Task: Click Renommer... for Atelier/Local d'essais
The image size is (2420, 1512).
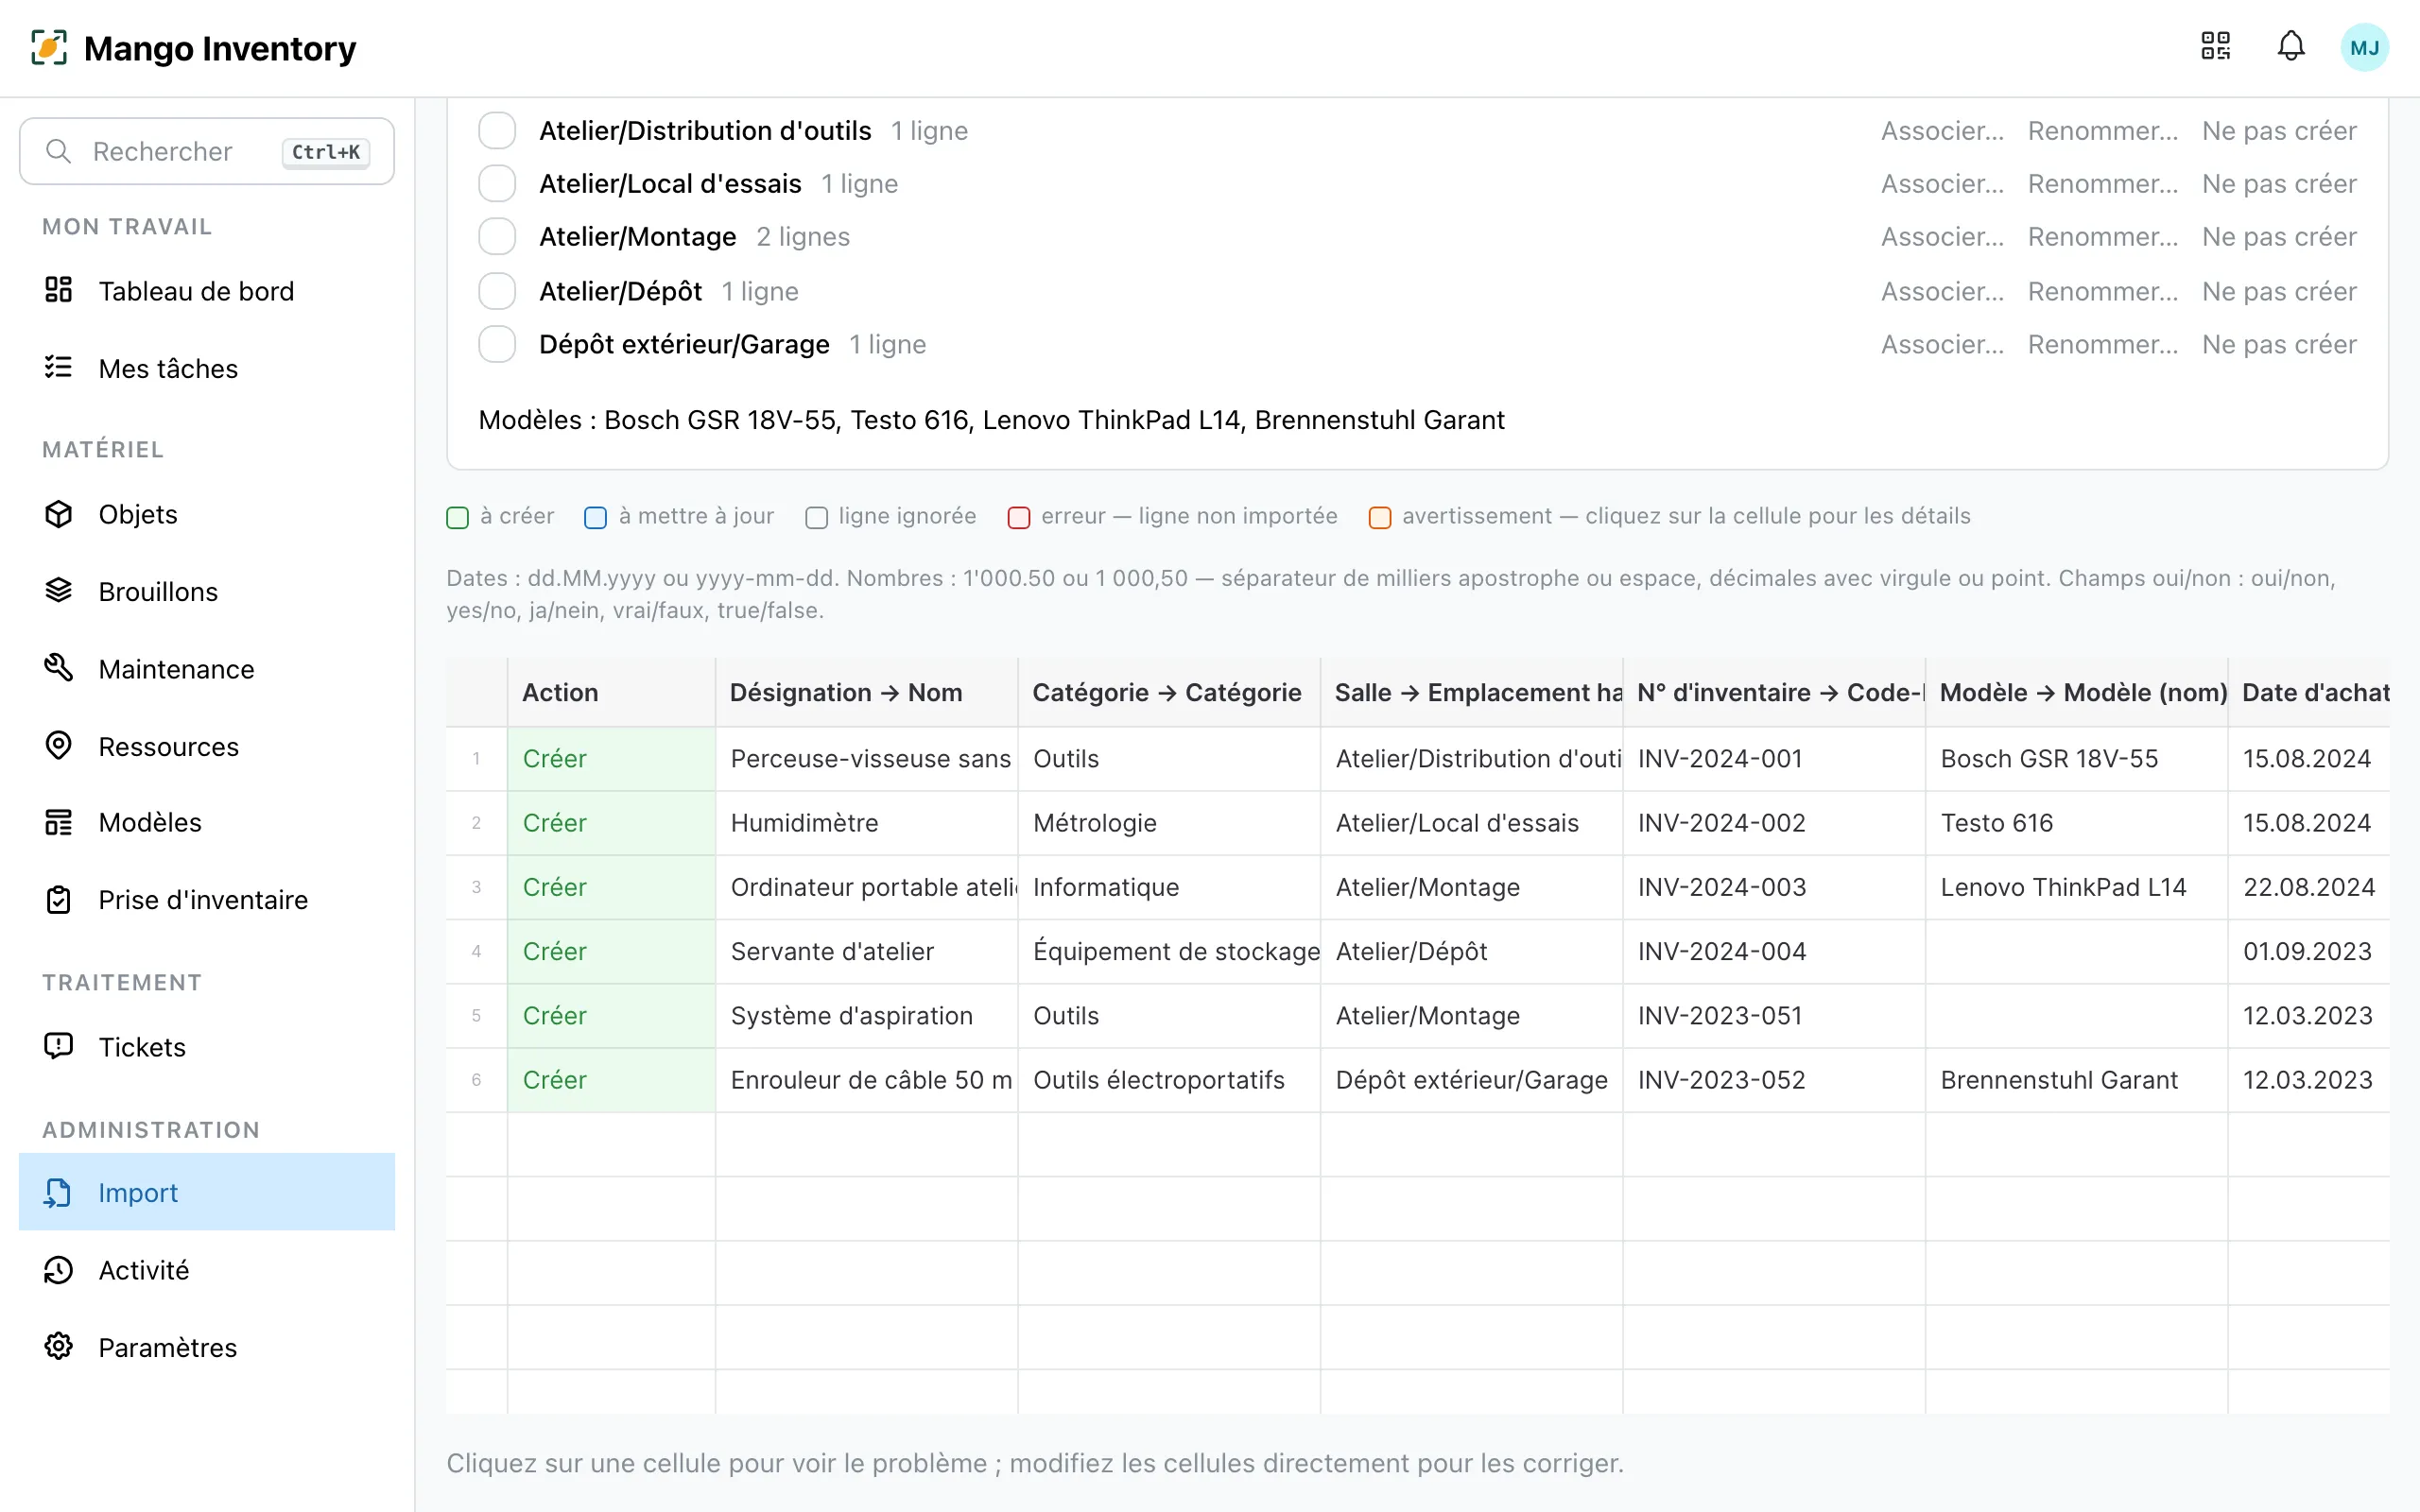Action: pos(2103,183)
